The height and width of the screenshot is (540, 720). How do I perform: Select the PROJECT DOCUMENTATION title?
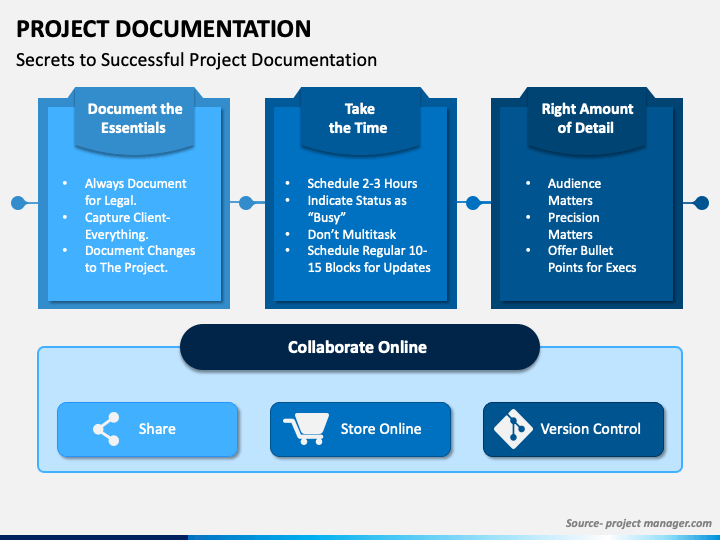(163, 29)
